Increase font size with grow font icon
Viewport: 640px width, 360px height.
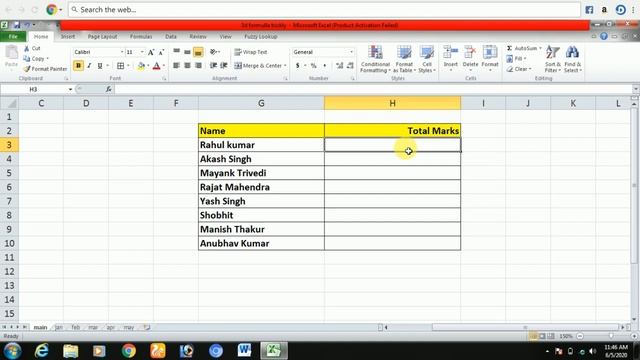[x=151, y=52]
